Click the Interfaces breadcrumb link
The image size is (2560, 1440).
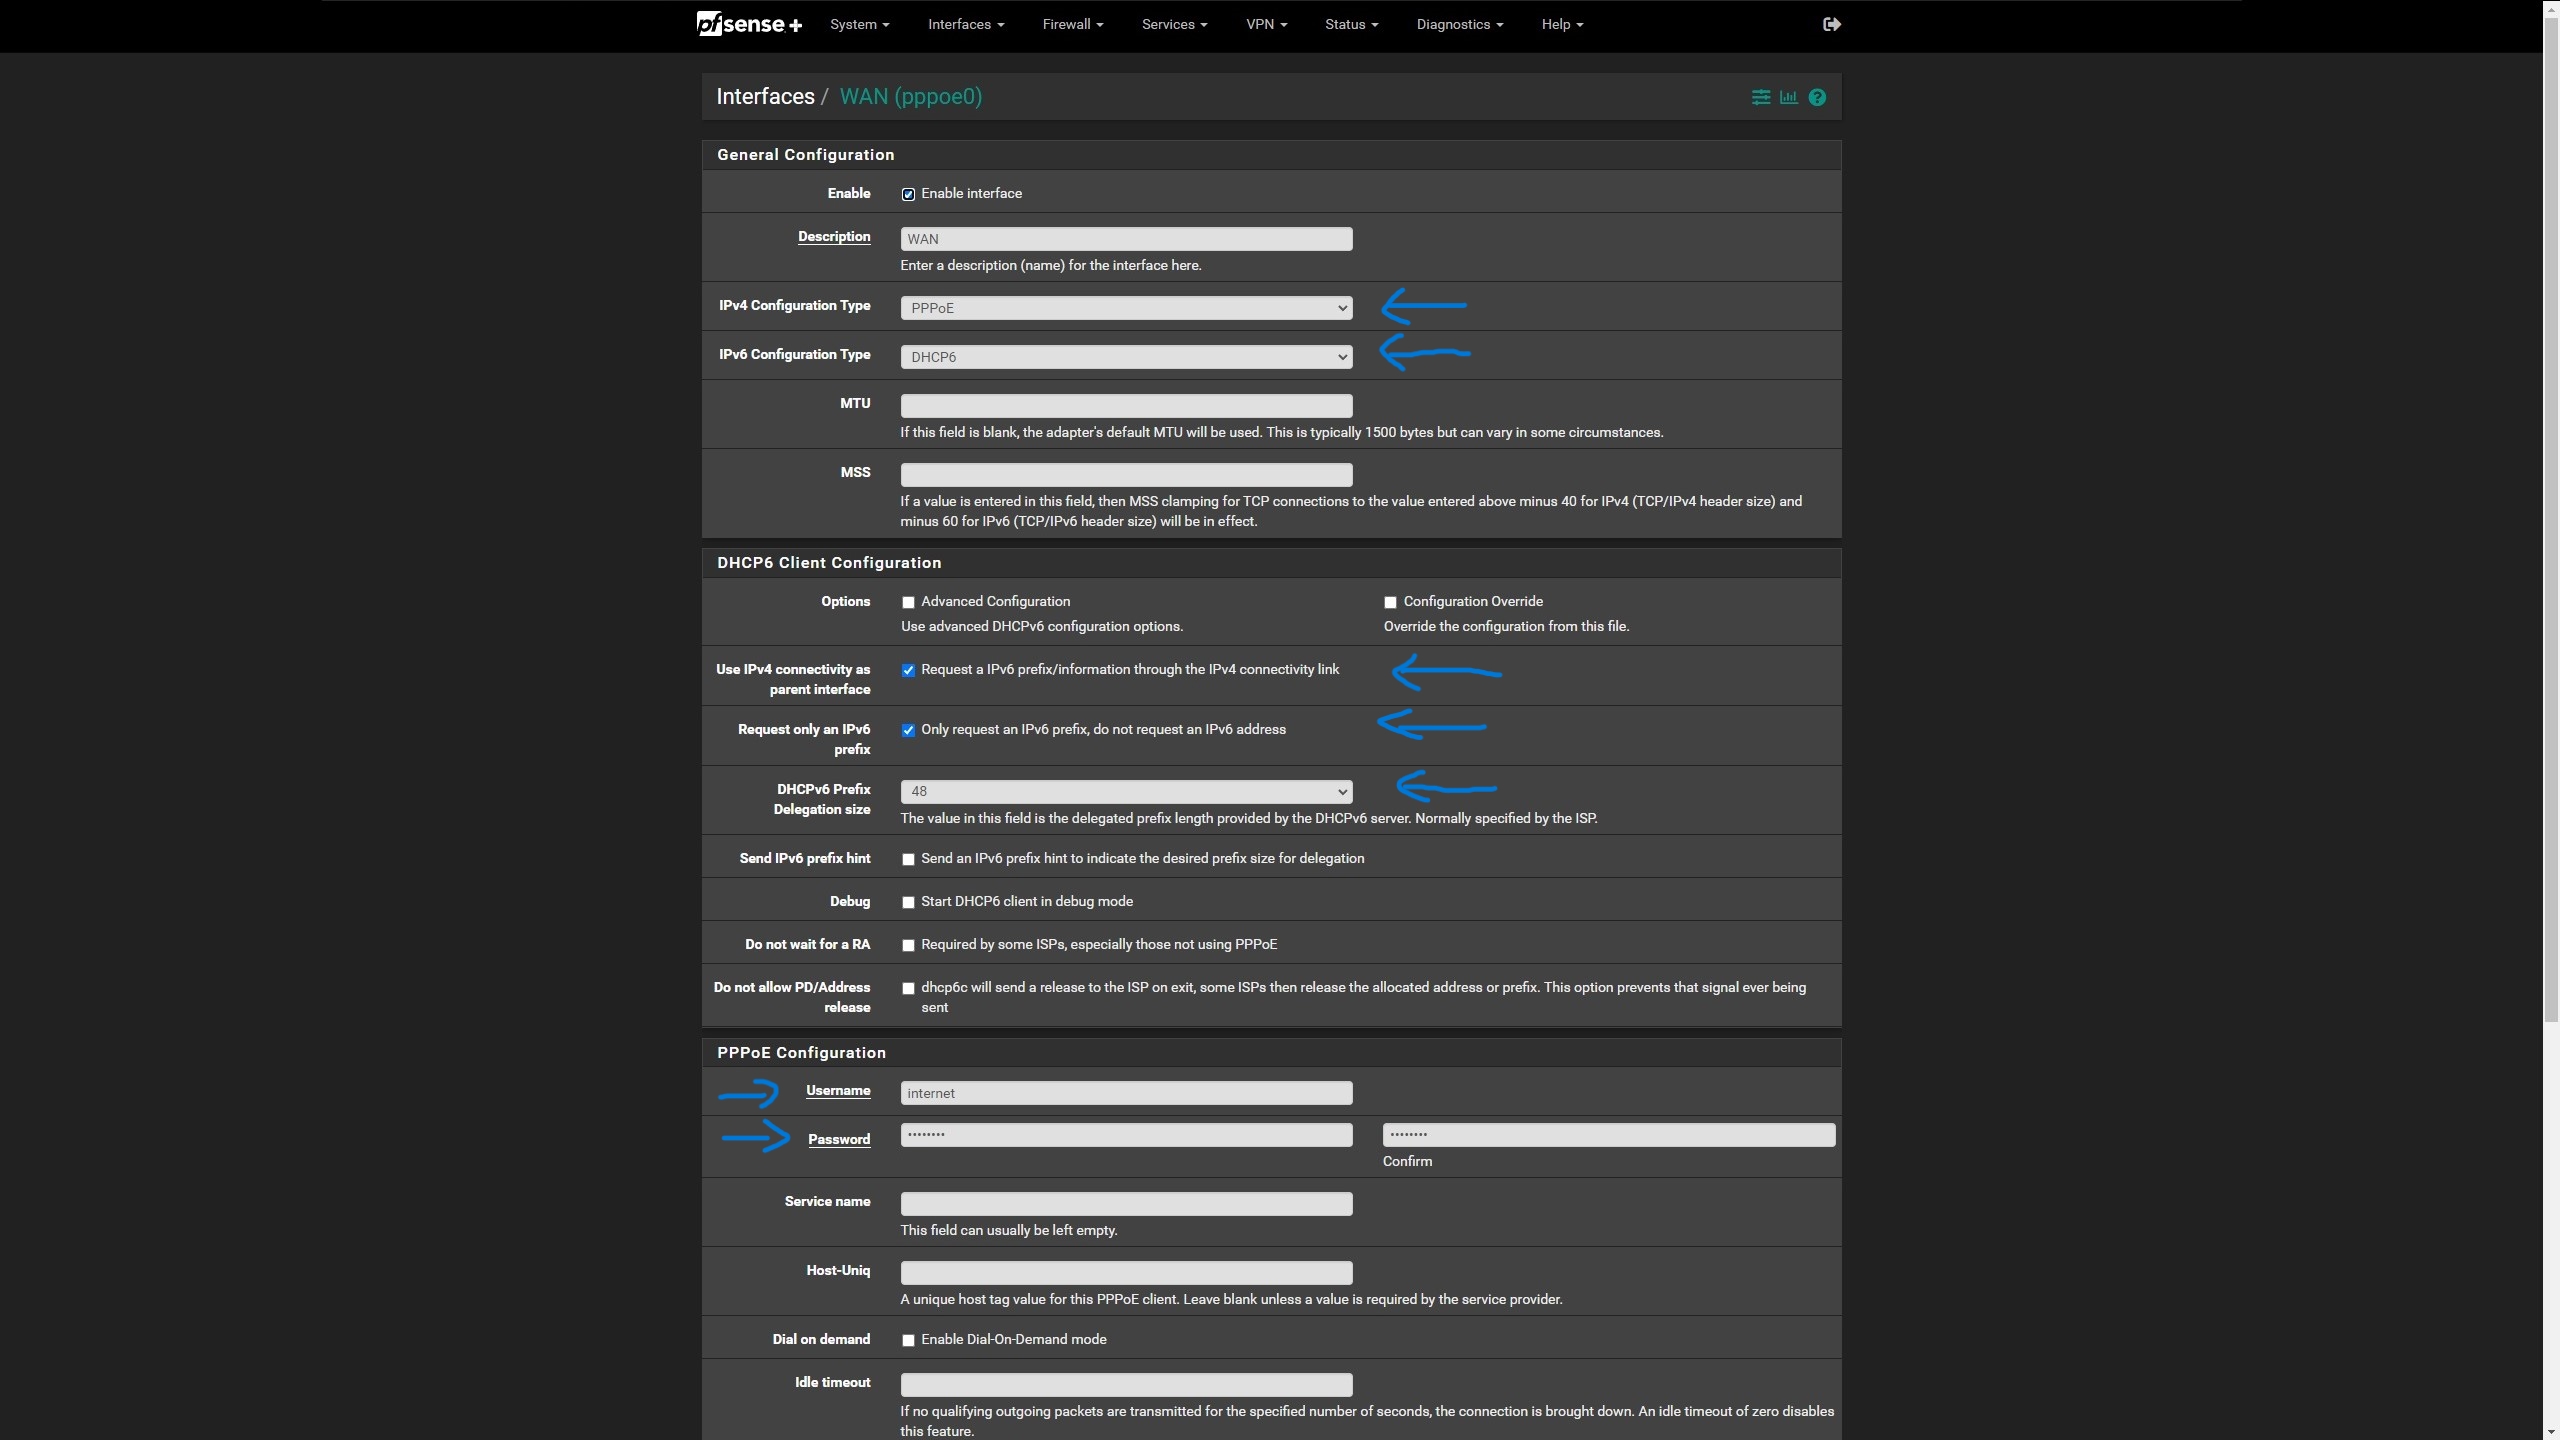click(765, 97)
